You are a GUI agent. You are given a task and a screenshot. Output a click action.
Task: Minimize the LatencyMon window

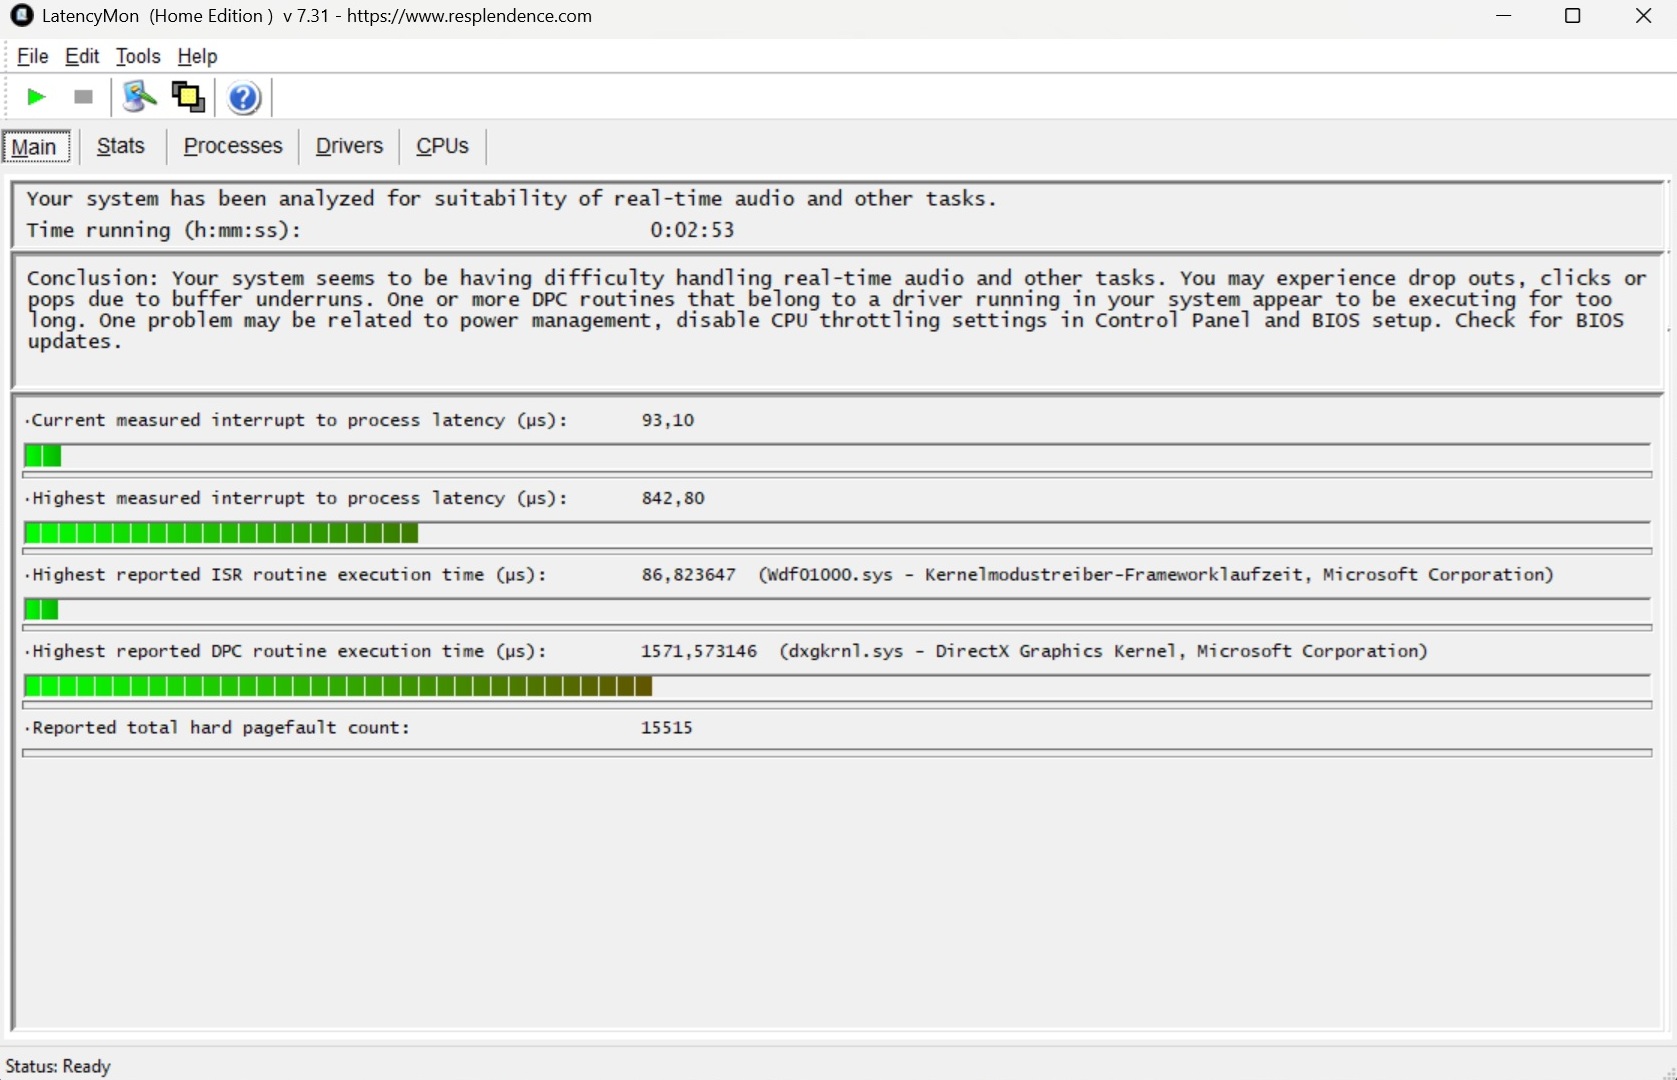1503,16
